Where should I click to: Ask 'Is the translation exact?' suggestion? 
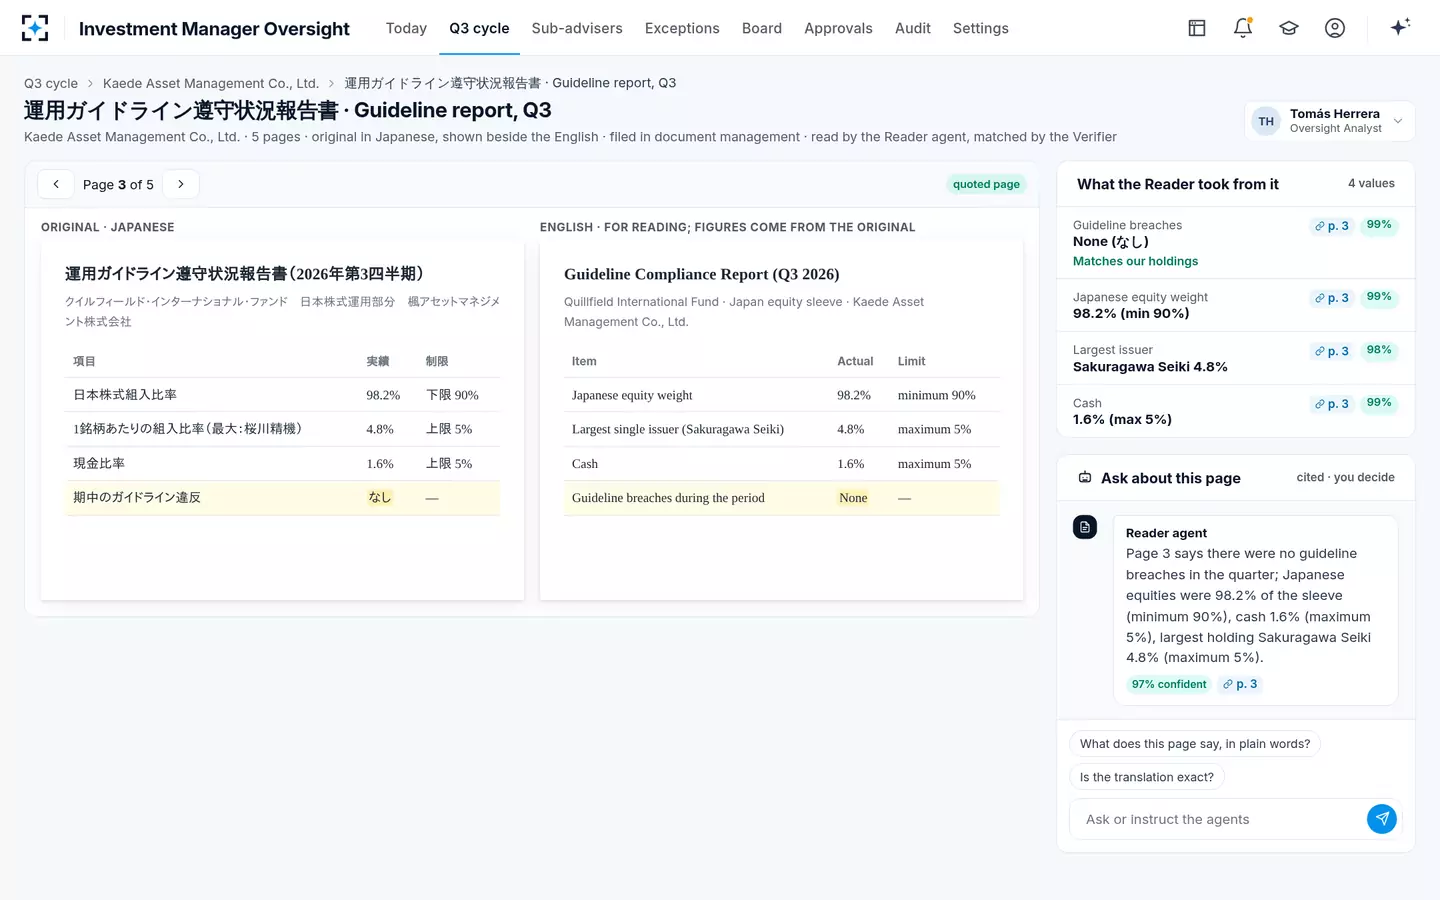(1147, 777)
